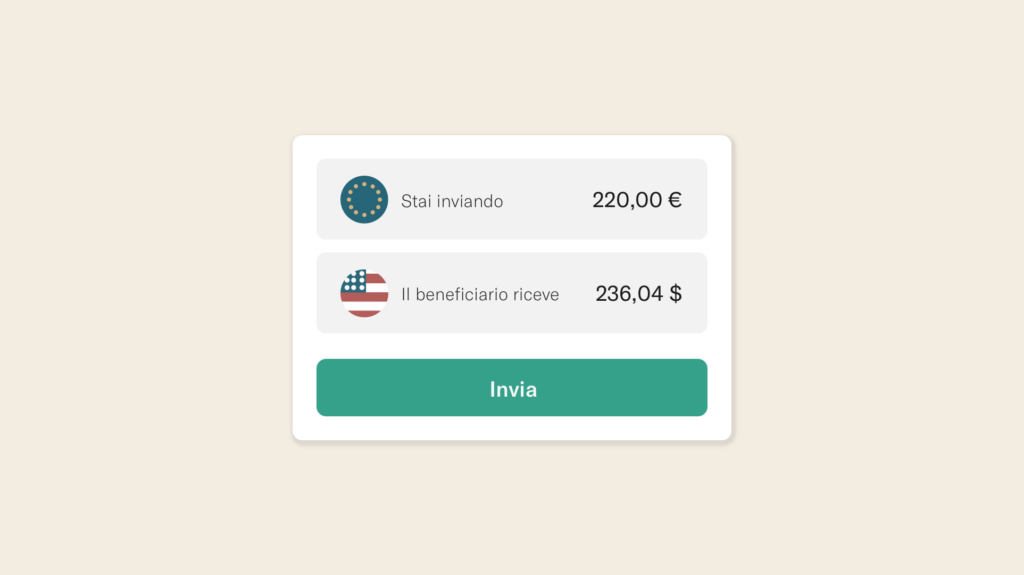This screenshot has height=575, width=1024.
Task: Click the United States flag icon
Action: [364, 293]
